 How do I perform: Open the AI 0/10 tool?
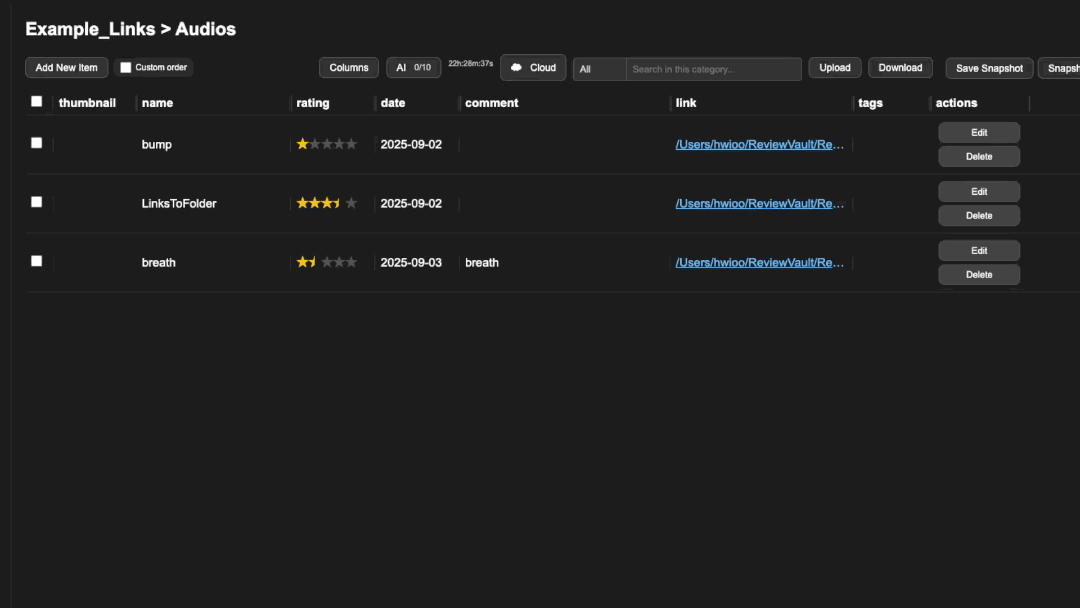(413, 68)
